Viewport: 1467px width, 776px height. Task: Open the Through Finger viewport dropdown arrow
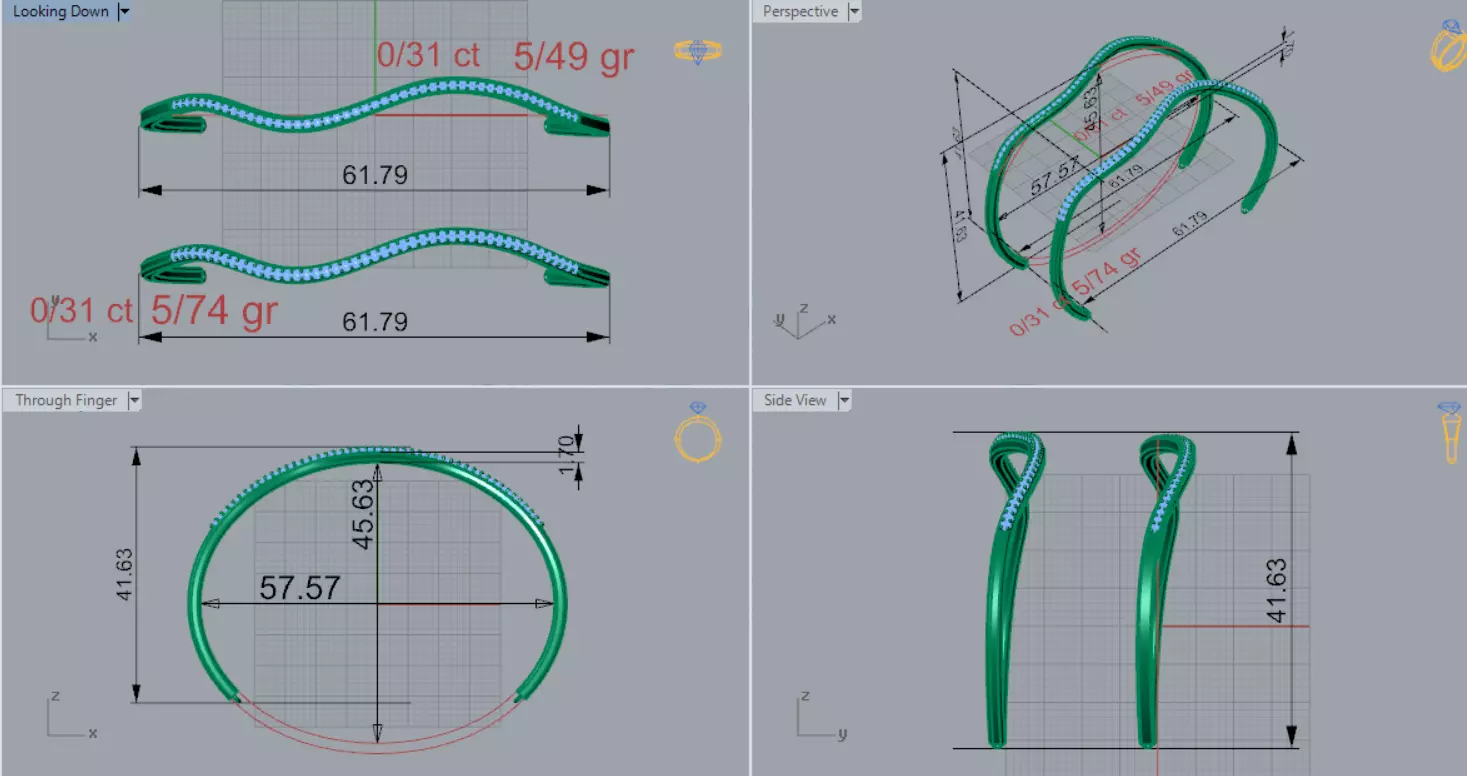click(x=135, y=400)
